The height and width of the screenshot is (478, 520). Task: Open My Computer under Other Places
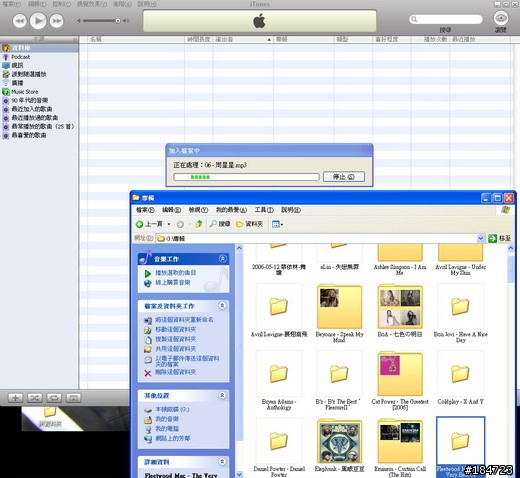162,429
